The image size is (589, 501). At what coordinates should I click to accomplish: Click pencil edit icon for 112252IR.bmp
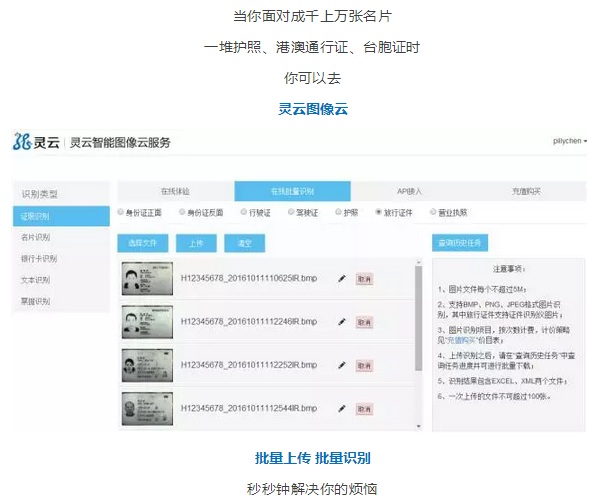[342, 365]
